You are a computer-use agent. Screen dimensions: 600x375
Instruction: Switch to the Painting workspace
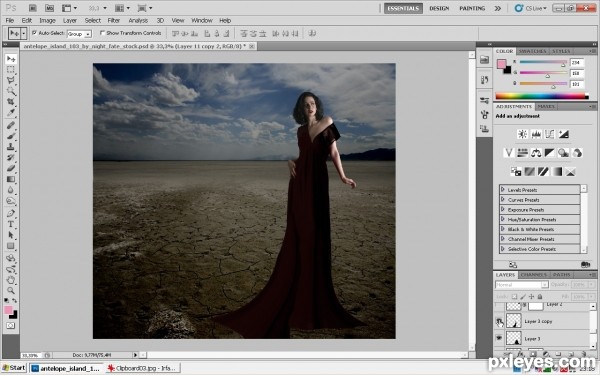(x=472, y=8)
